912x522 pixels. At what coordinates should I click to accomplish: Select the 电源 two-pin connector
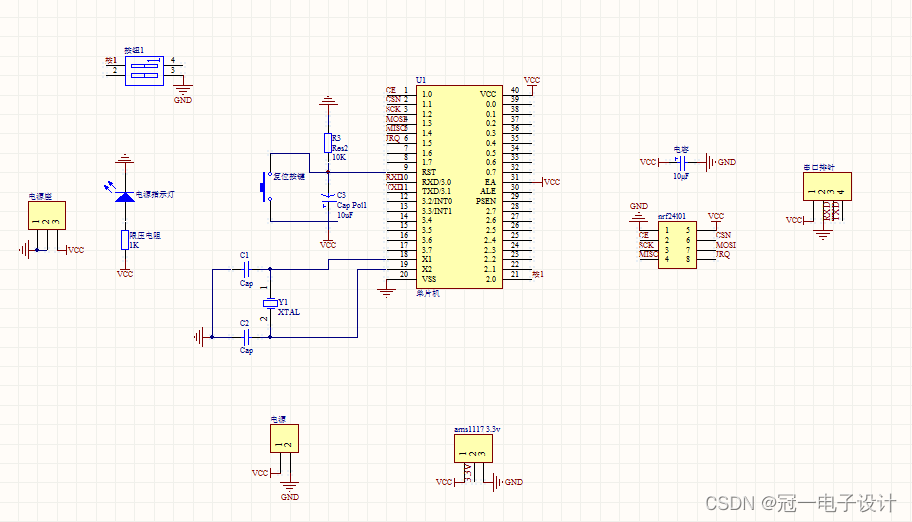coord(284,438)
